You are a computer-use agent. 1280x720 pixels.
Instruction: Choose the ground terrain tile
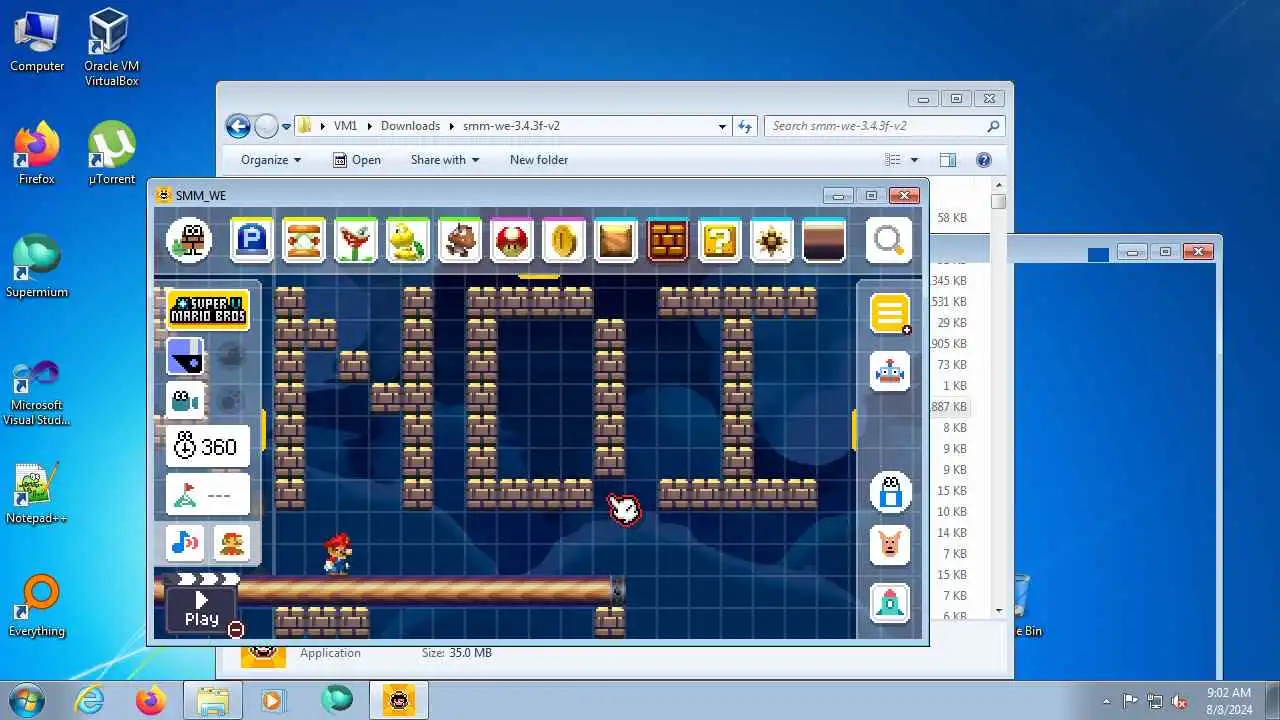(616, 240)
